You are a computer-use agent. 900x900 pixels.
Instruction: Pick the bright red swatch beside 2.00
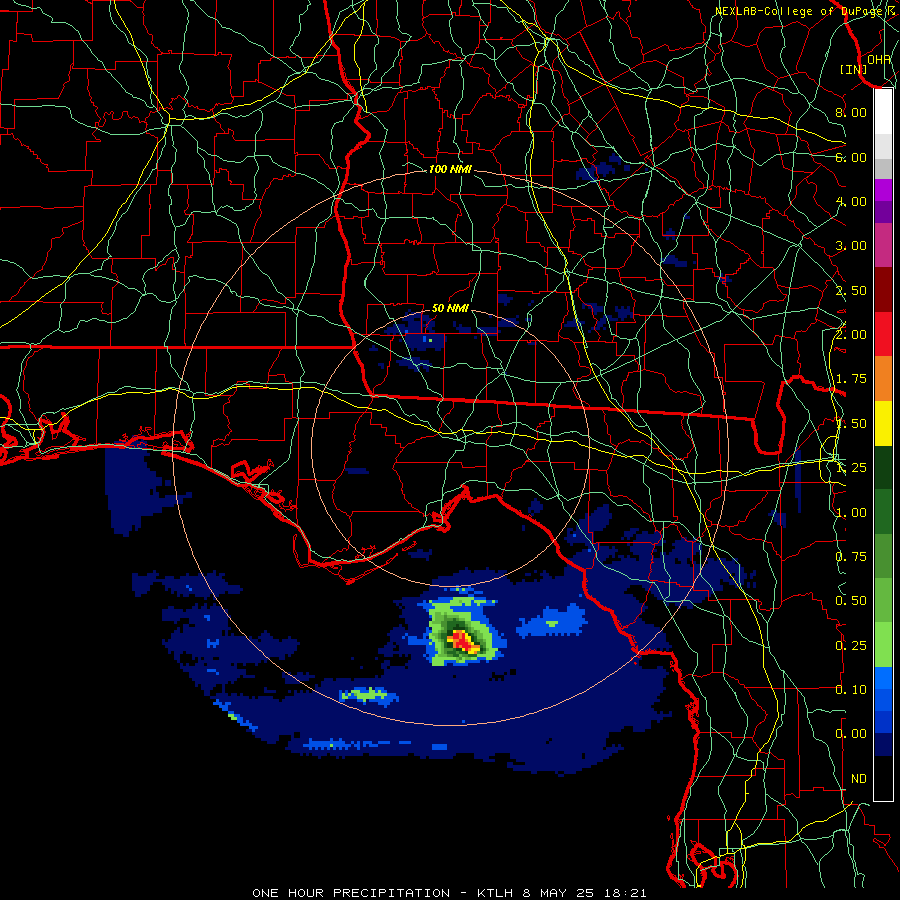click(x=883, y=334)
